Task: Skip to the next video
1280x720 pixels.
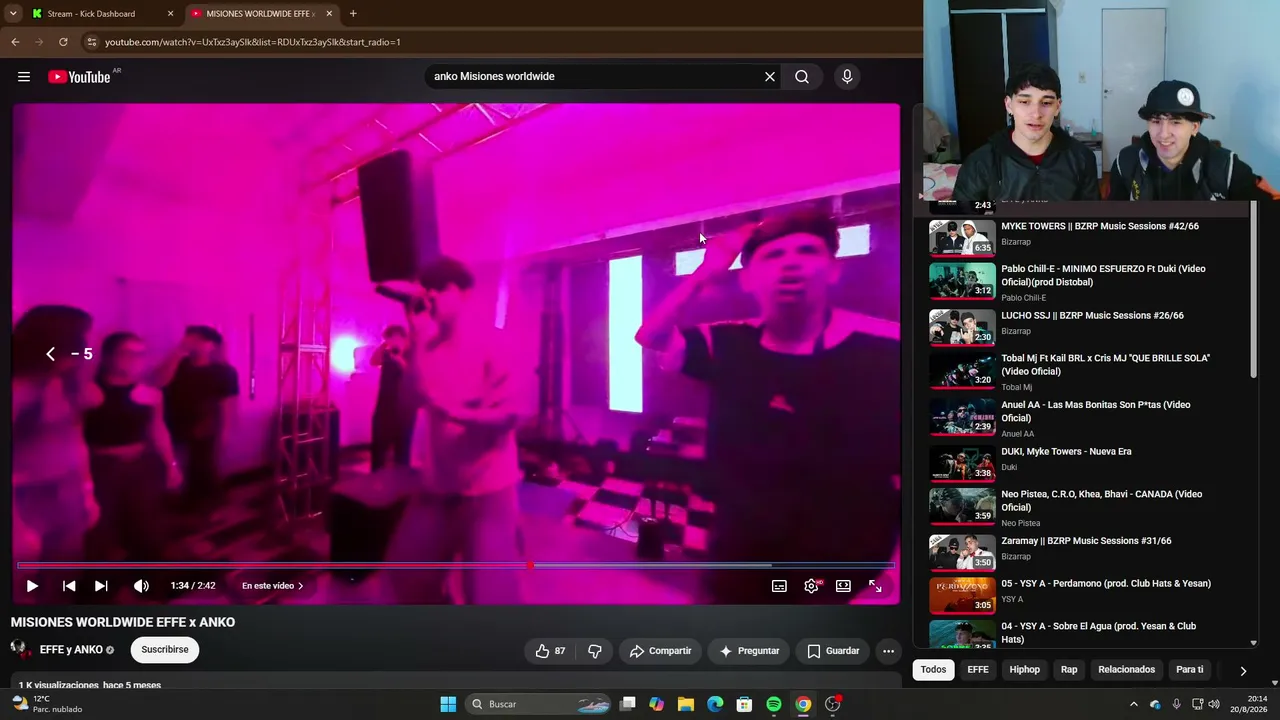Action: coord(101,586)
